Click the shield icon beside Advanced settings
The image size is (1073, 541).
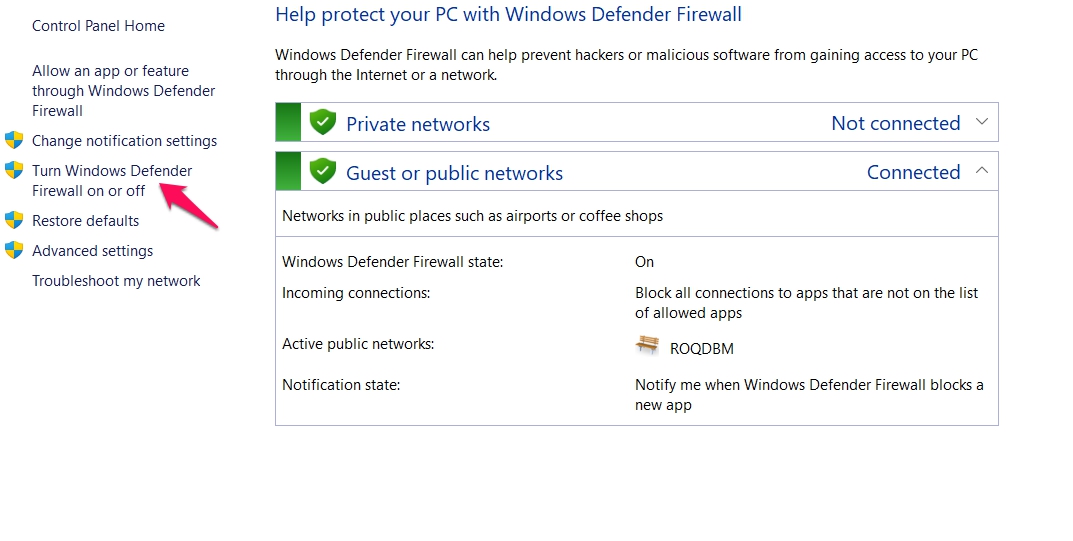pos(14,250)
